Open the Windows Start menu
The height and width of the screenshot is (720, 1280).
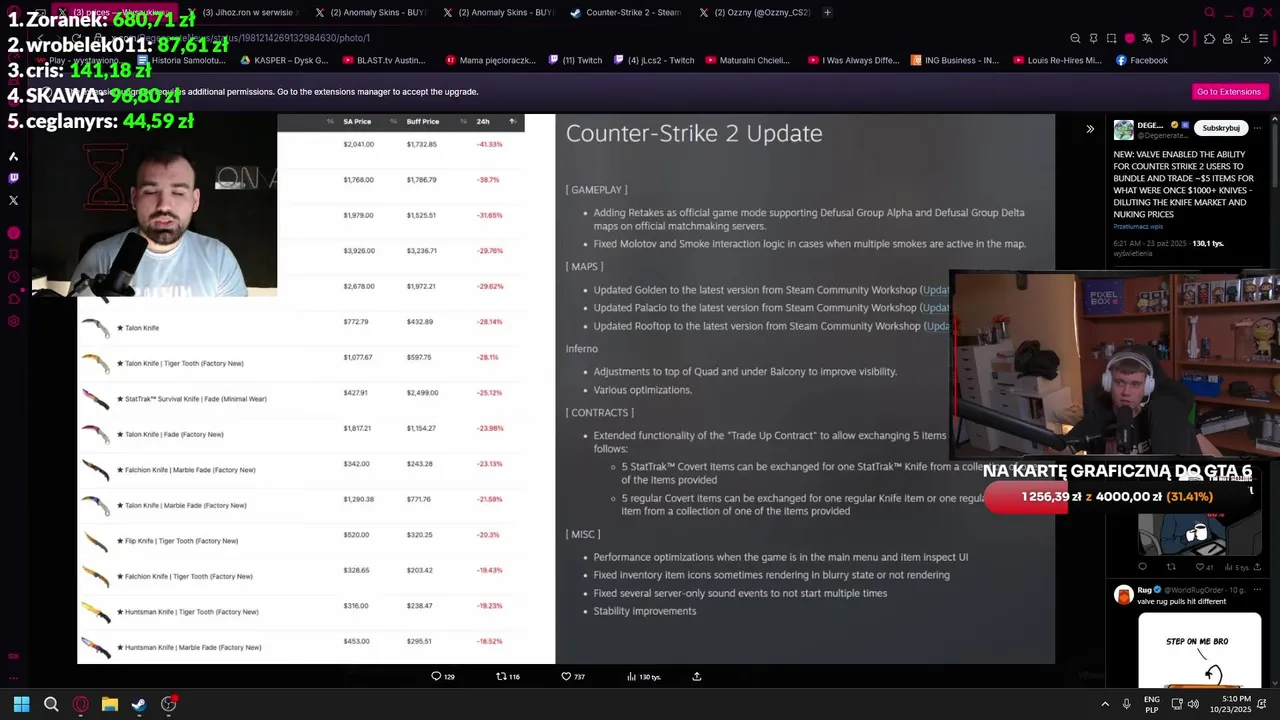pos(21,704)
